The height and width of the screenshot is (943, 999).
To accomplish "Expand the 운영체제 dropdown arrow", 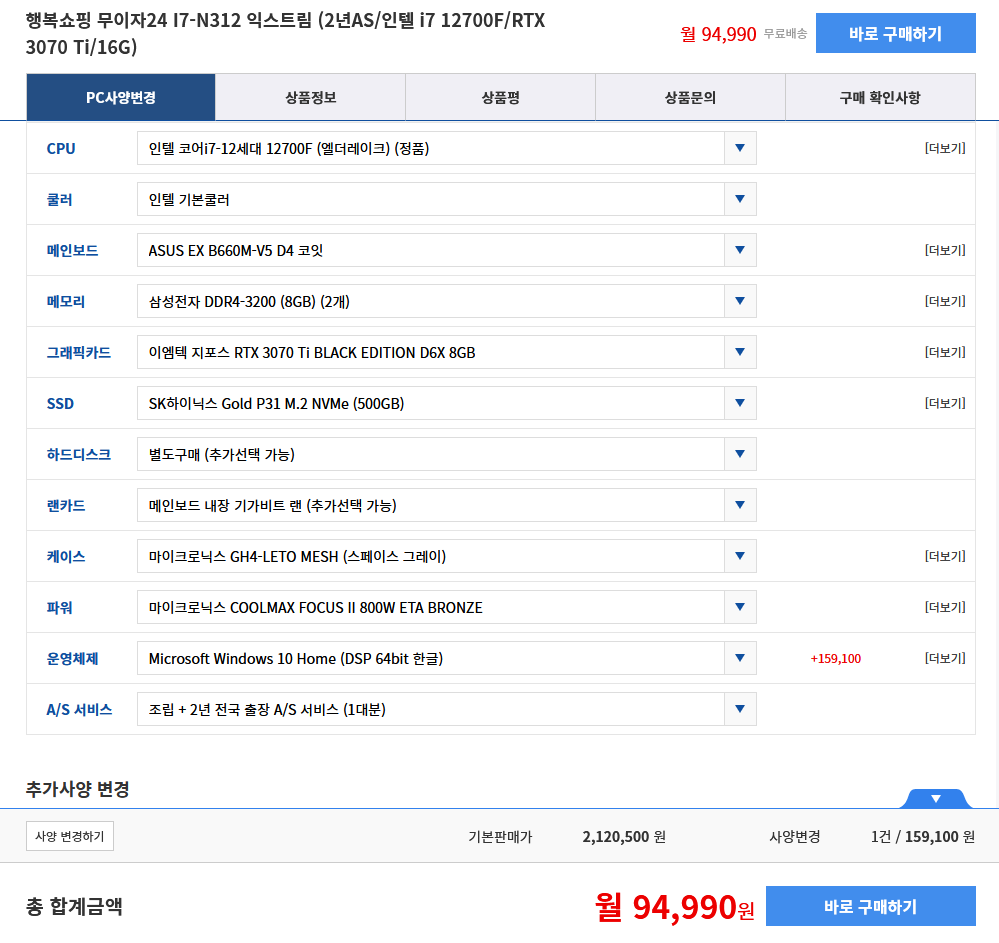I will click(x=740, y=658).
